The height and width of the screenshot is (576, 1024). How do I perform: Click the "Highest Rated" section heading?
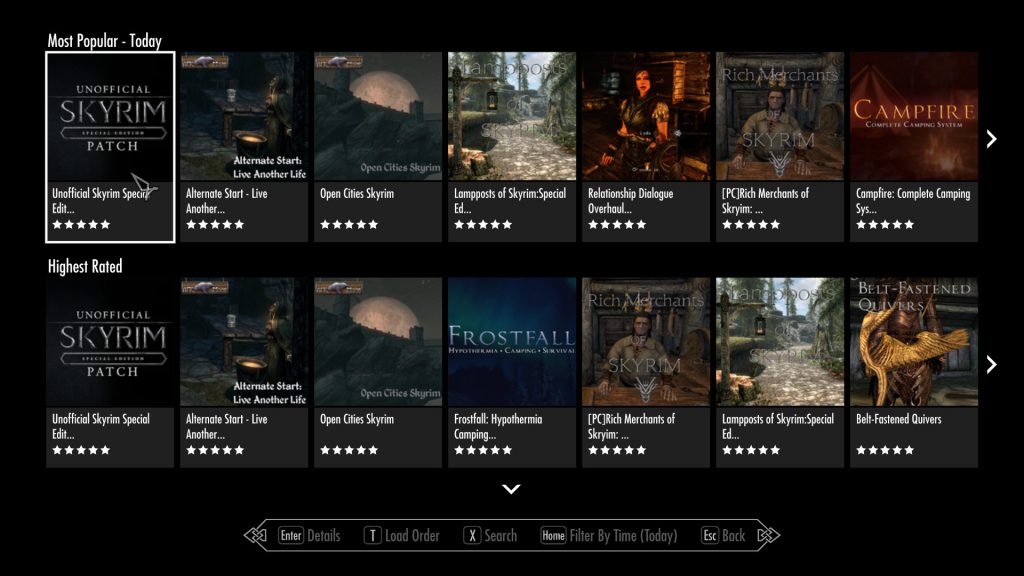pos(85,266)
